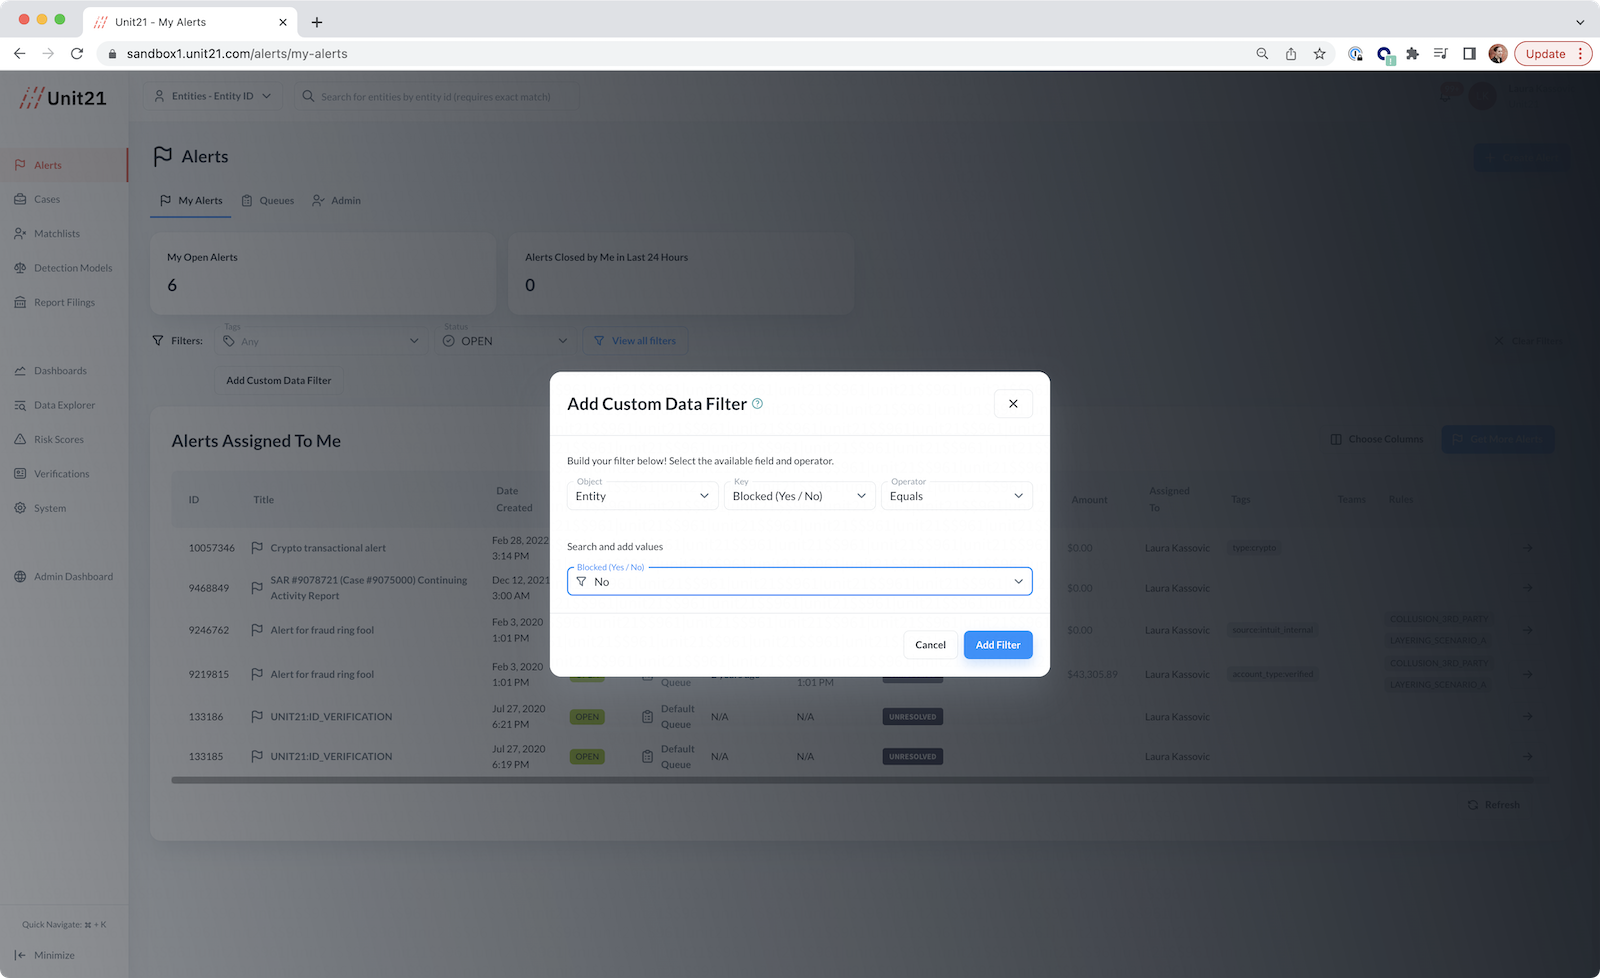Reload the page with the browser refresh icon

[77, 54]
